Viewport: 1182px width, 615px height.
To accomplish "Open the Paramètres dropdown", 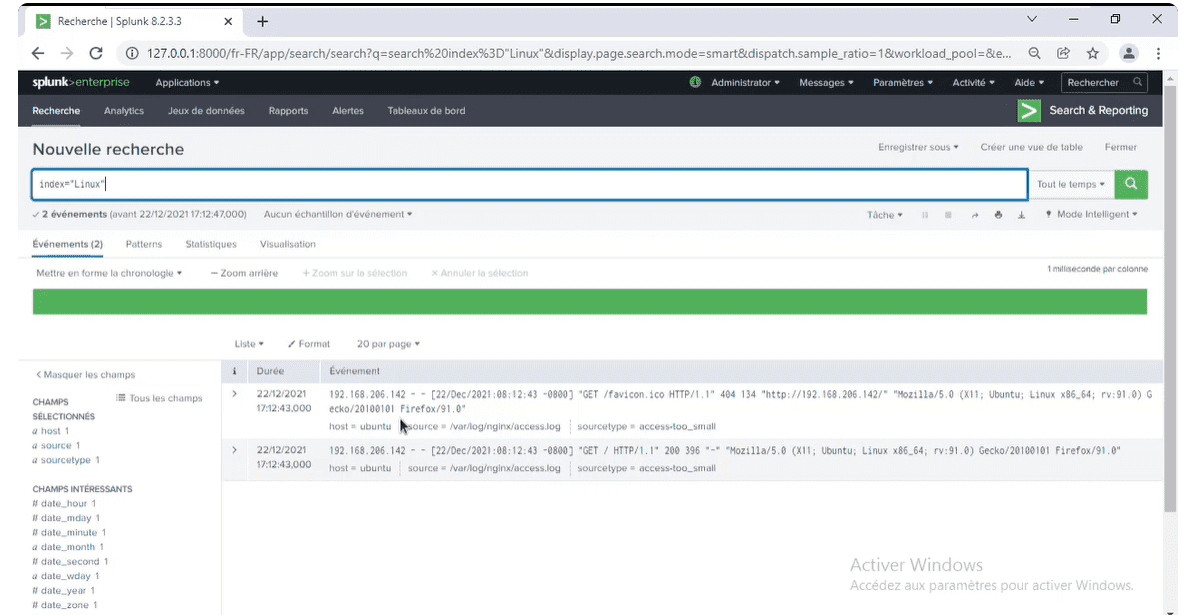I will (902, 82).
